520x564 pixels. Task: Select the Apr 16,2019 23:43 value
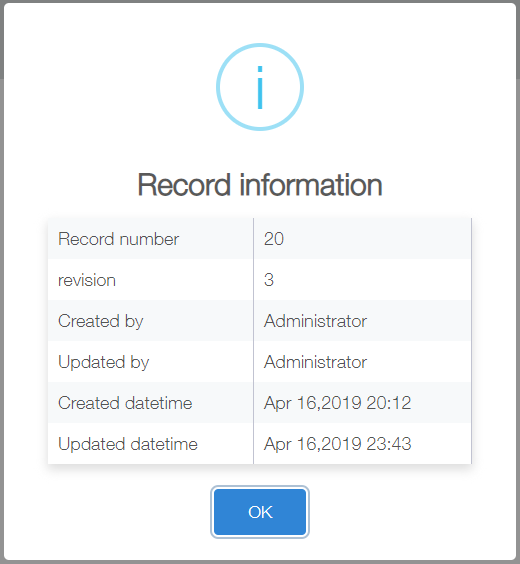337,444
